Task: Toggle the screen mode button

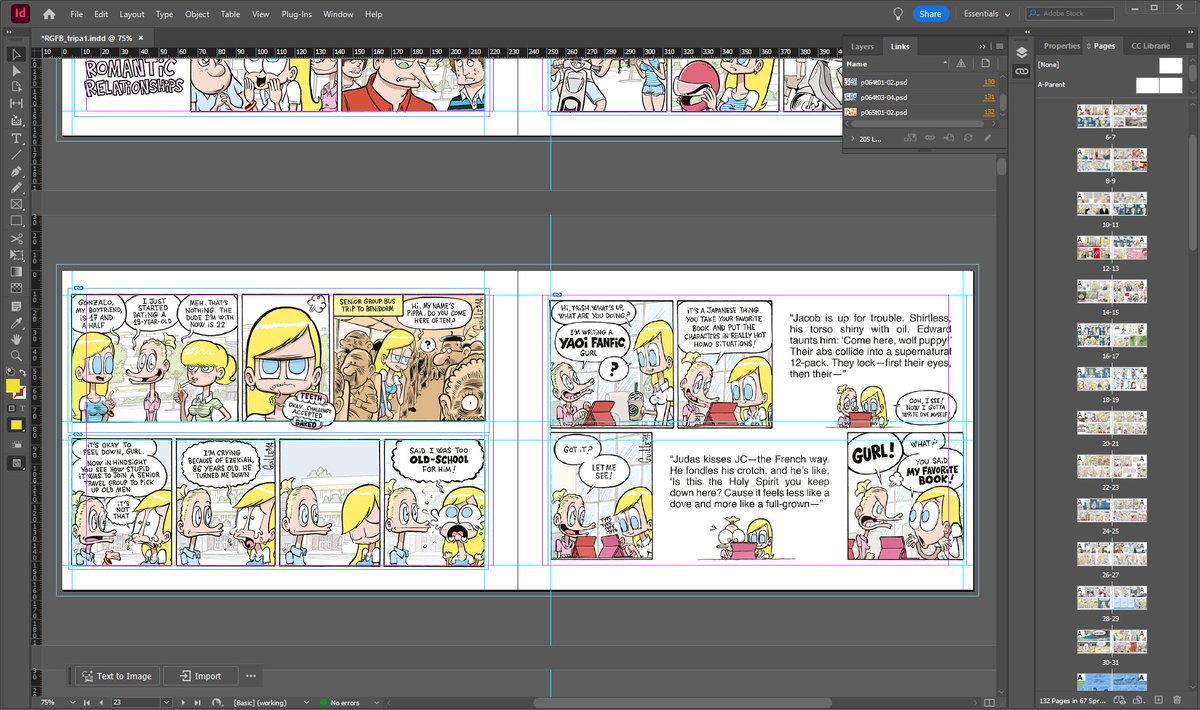Action: (x=16, y=463)
